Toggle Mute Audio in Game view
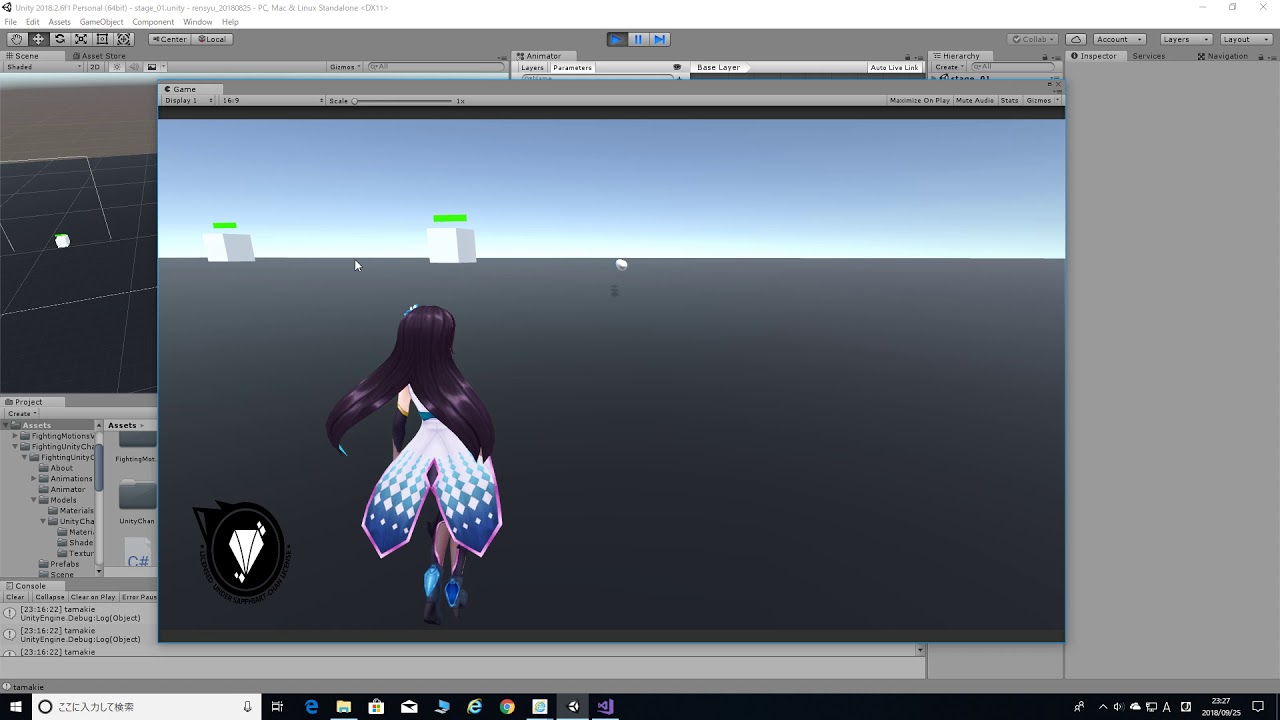Viewport: 1280px width, 720px height. [x=975, y=100]
